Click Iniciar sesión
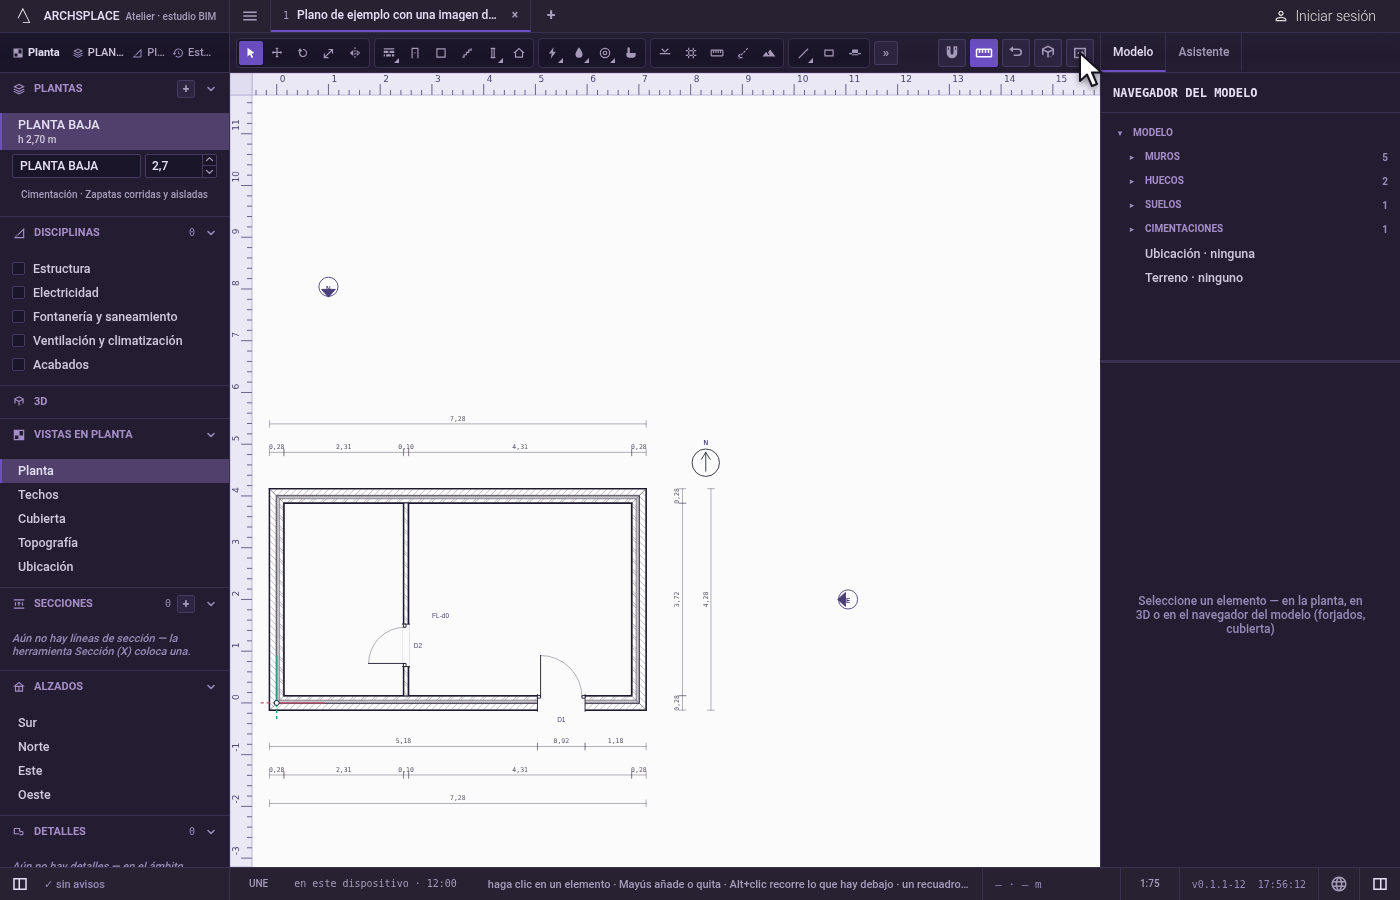Image resolution: width=1400 pixels, height=900 pixels. click(x=1325, y=16)
